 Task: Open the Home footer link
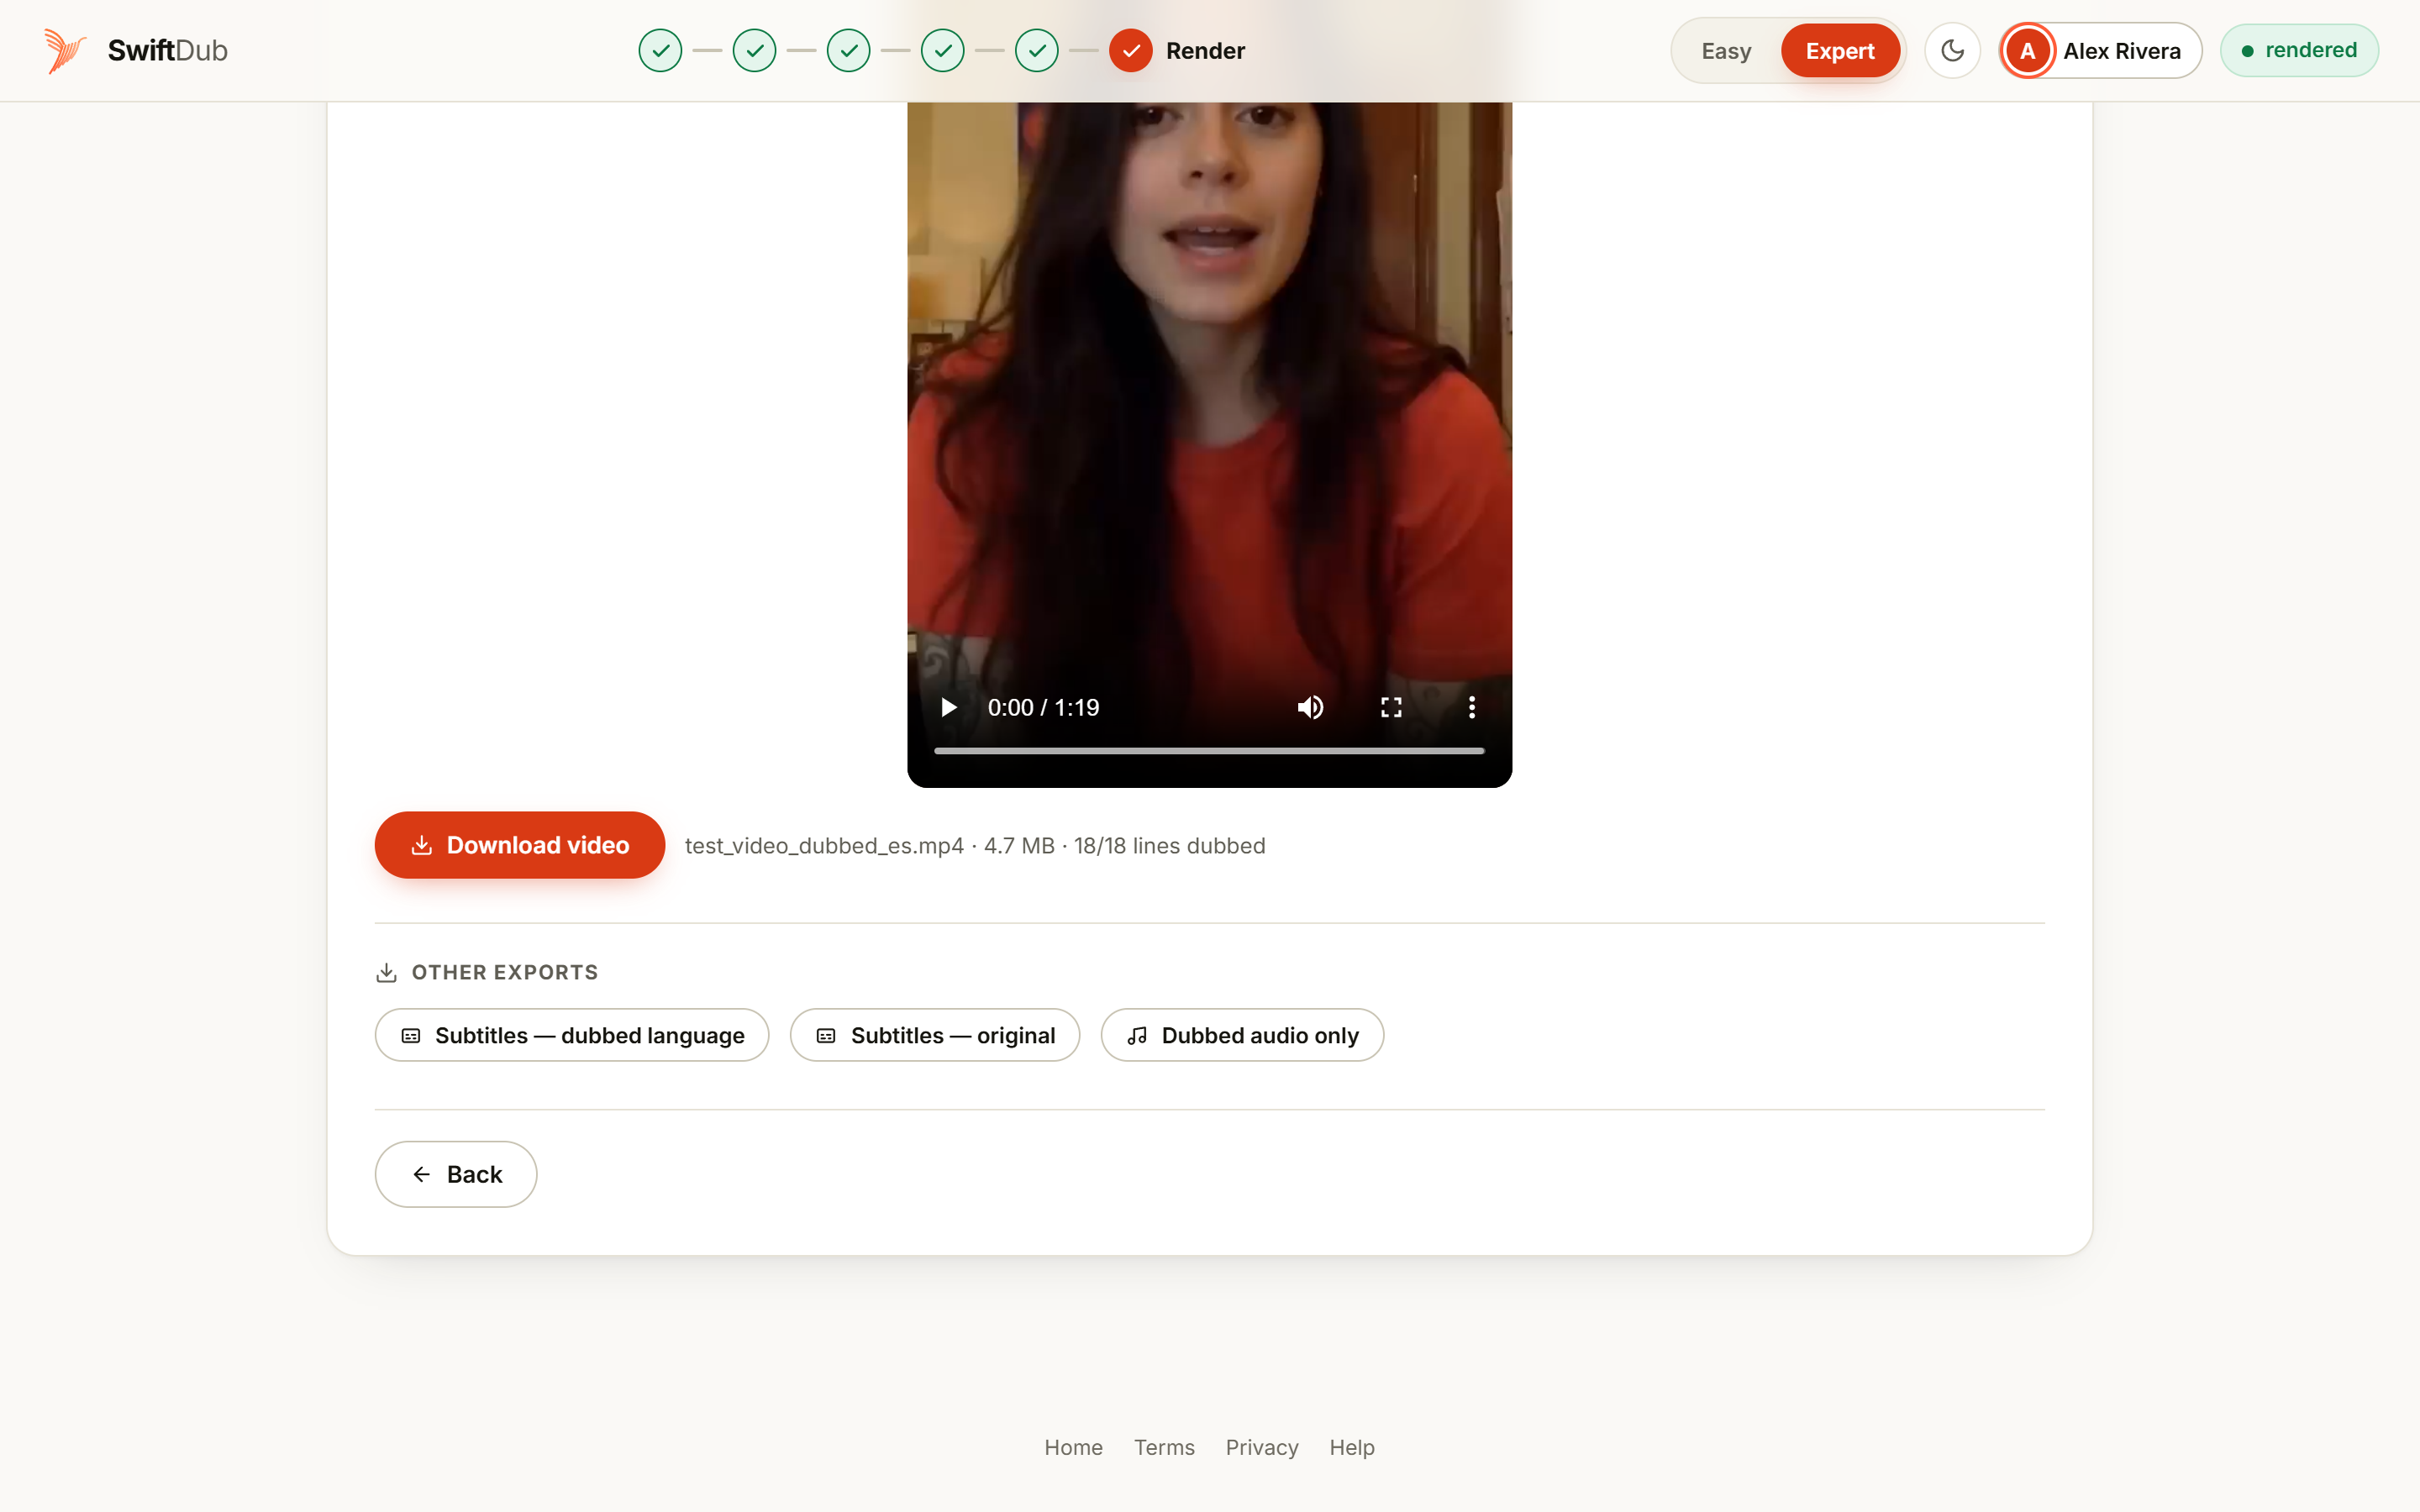pyautogui.click(x=1073, y=1447)
